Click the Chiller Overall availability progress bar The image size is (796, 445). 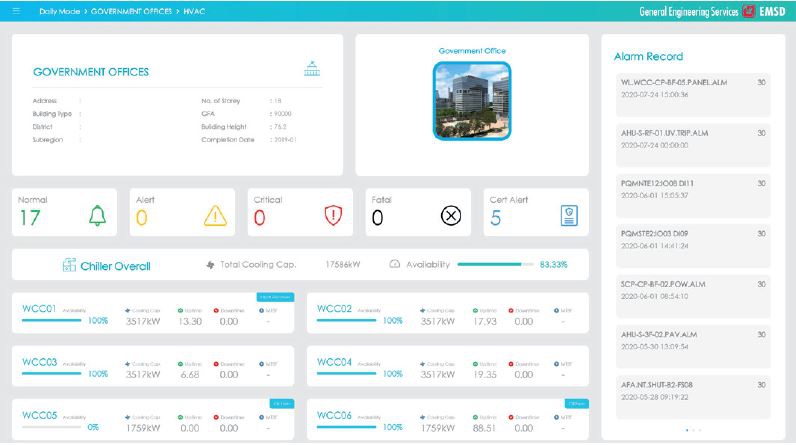(495, 264)
